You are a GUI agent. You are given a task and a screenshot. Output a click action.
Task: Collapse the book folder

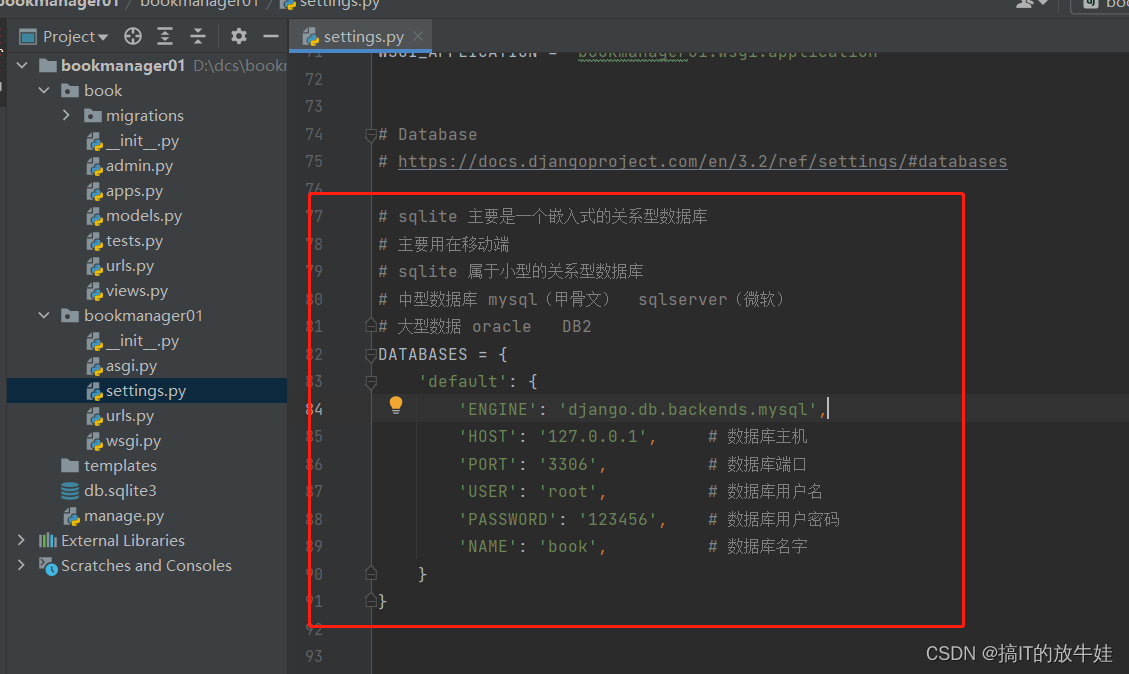point(45,91)
